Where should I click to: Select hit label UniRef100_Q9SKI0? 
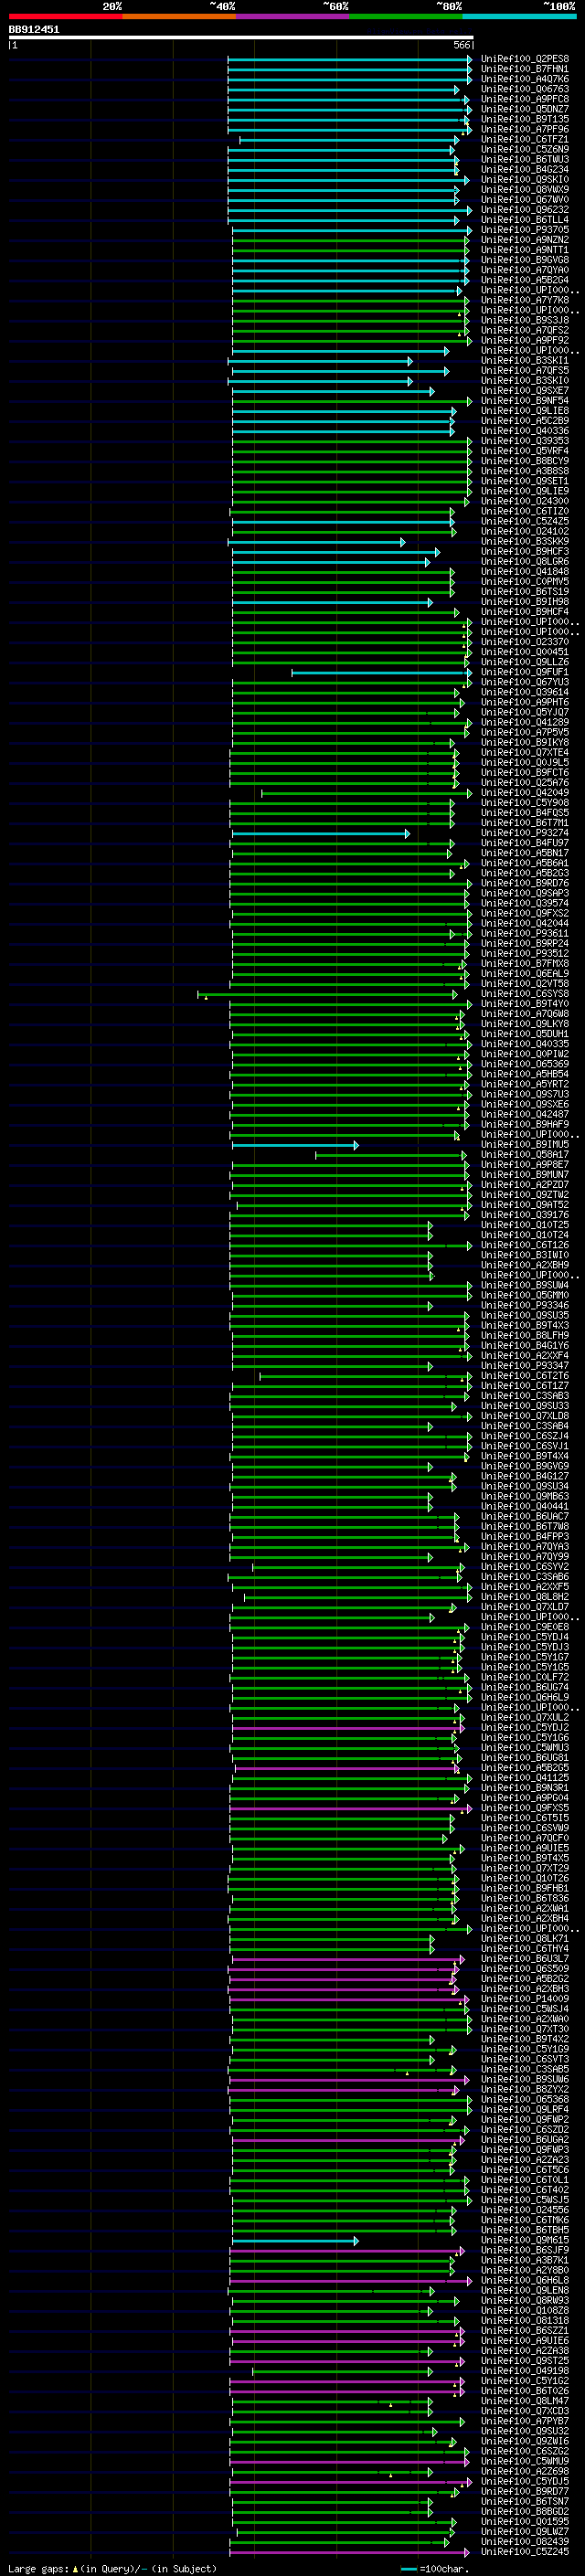tap(525, 180)
